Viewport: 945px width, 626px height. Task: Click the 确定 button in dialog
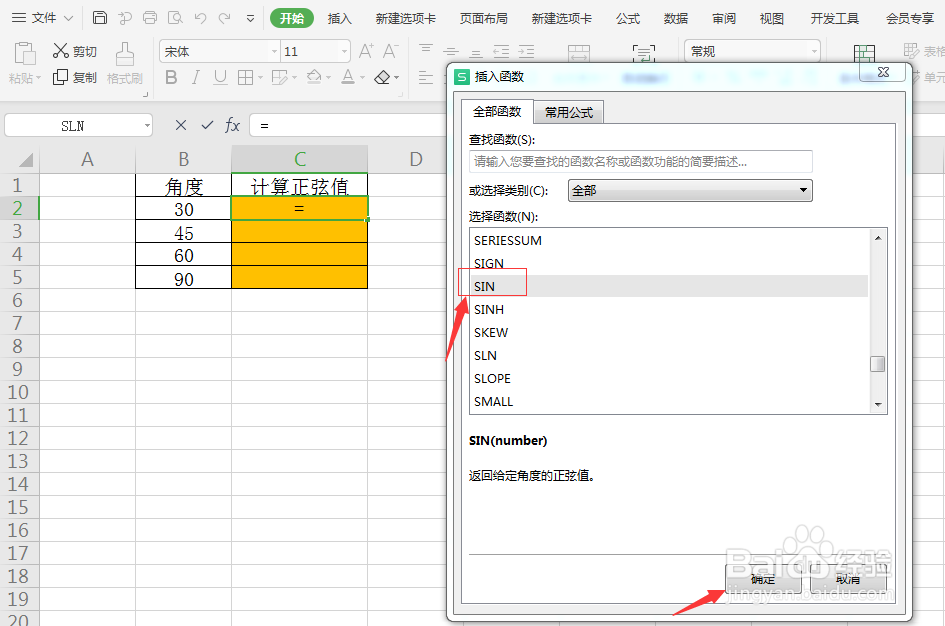pos(763,578)
